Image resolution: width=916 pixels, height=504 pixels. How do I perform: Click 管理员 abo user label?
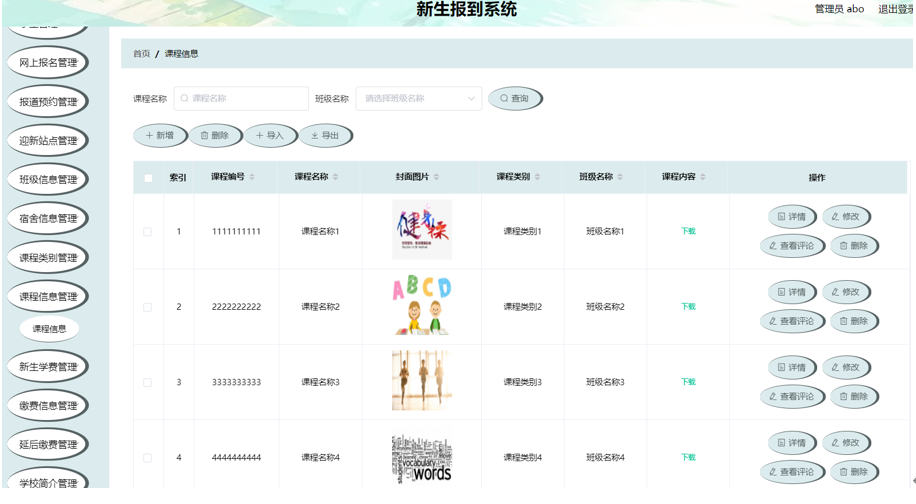pyautogui.click(x=839, y=9)
